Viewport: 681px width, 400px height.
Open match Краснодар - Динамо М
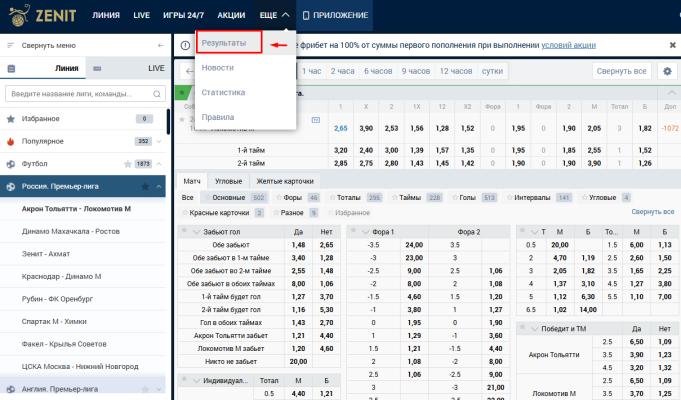[61, 277]
